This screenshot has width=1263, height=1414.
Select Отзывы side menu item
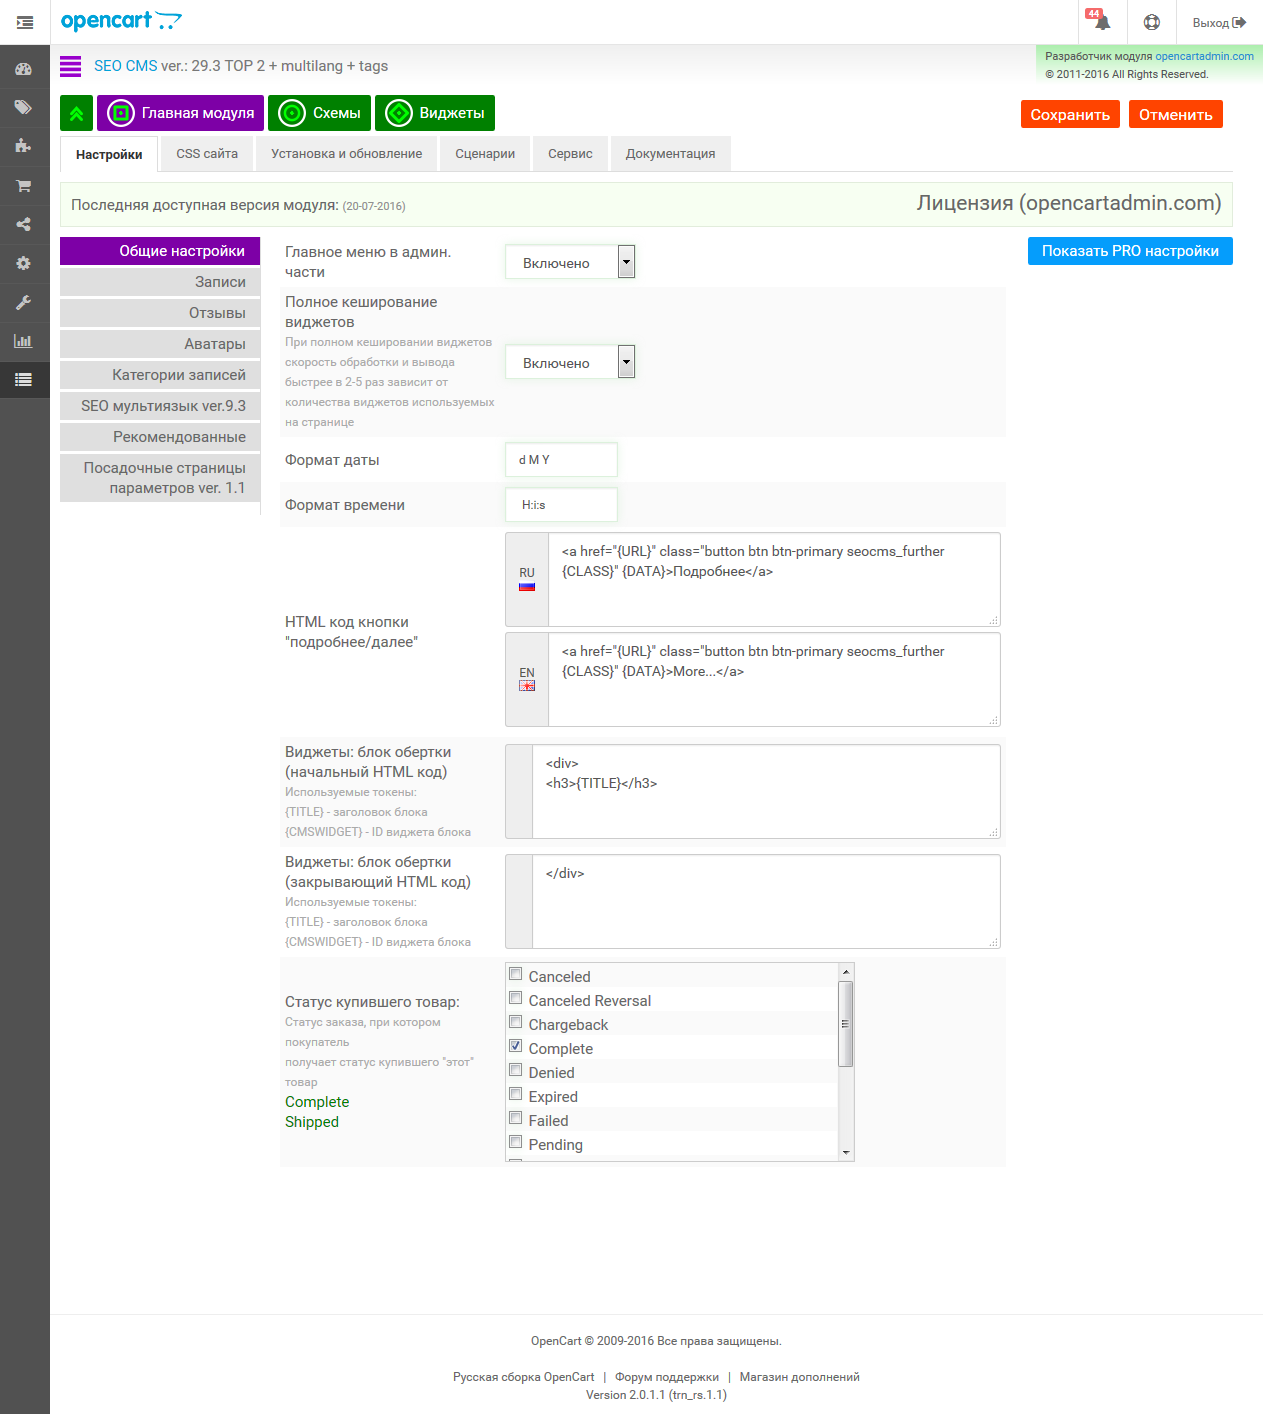160,313
